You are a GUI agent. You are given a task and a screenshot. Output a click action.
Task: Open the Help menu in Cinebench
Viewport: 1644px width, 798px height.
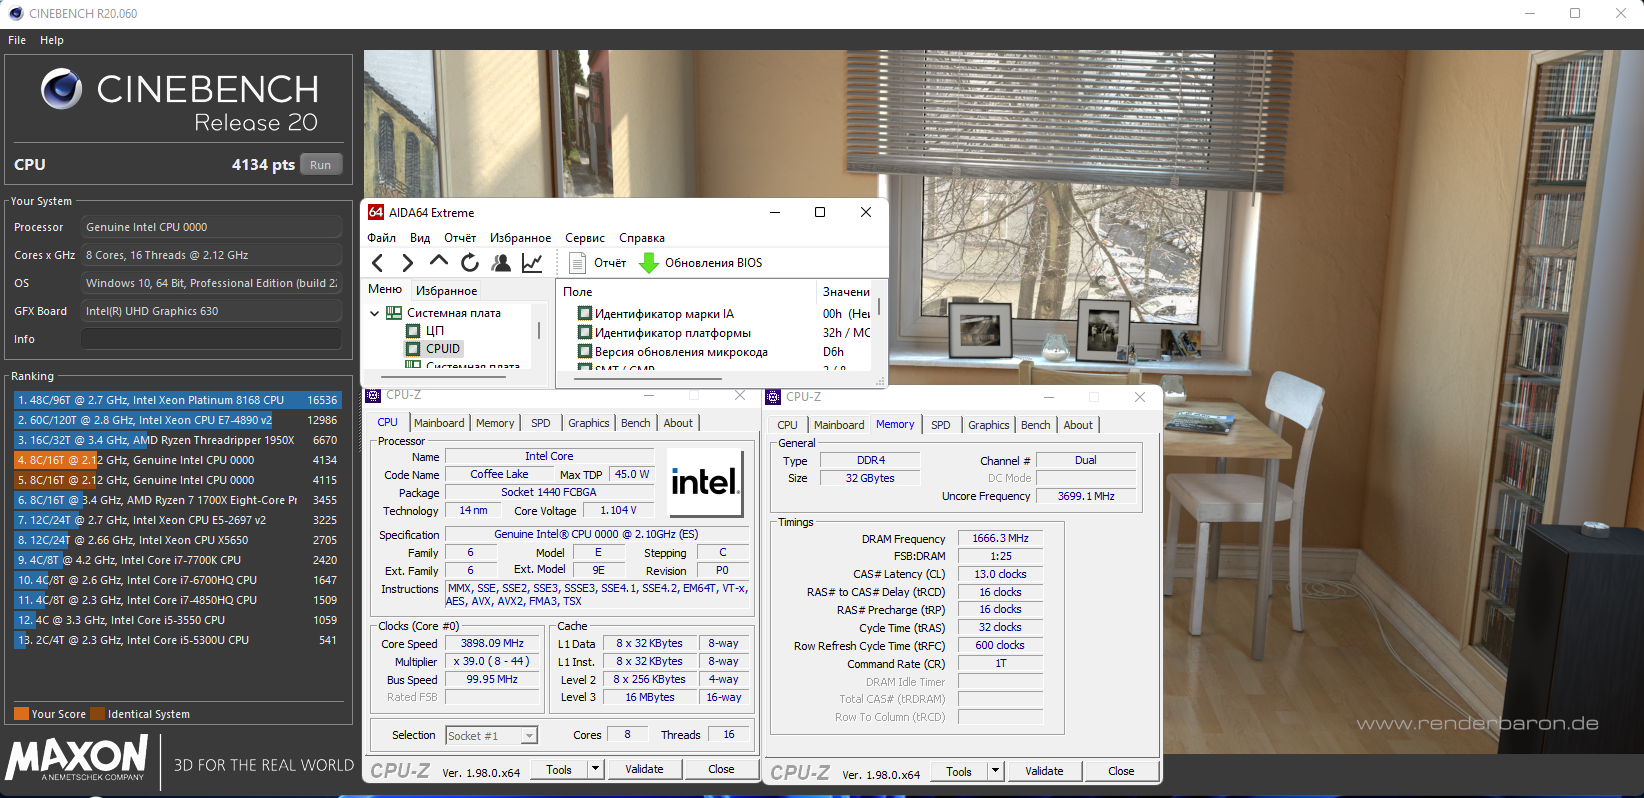click(x=52, y=40)
